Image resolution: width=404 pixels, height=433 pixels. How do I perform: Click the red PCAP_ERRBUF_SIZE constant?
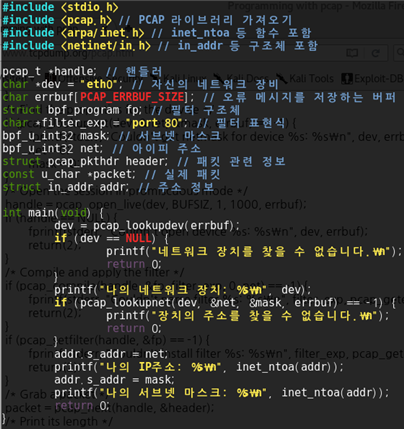pyautogui.click(x=132, y=97)
